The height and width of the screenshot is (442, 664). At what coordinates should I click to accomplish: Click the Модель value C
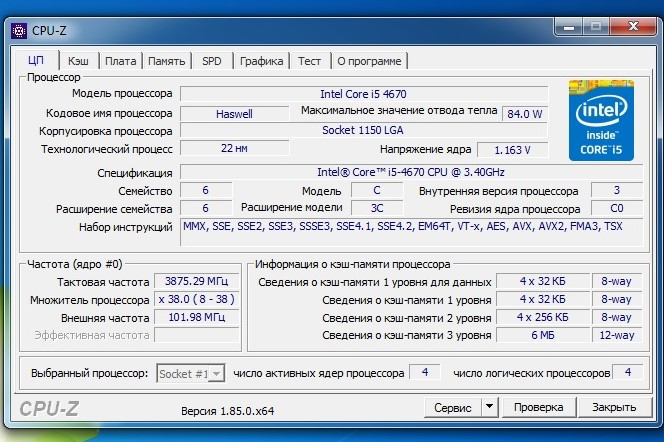tap(377, 190)
